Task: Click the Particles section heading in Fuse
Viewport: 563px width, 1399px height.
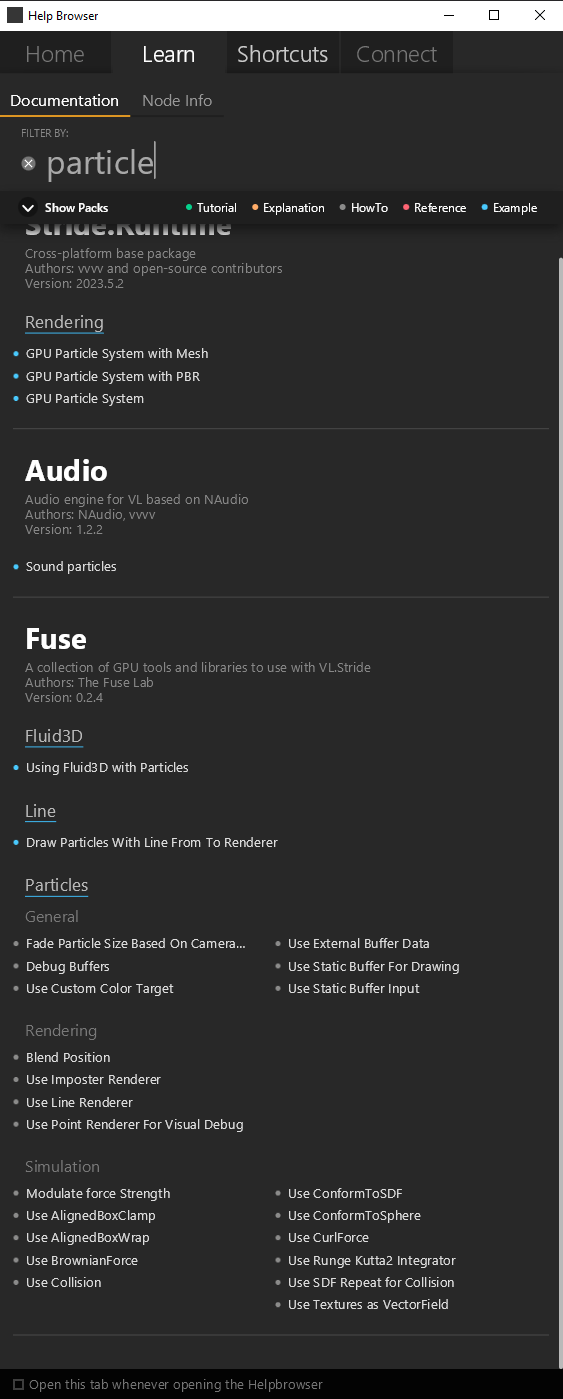Action: 57,885
